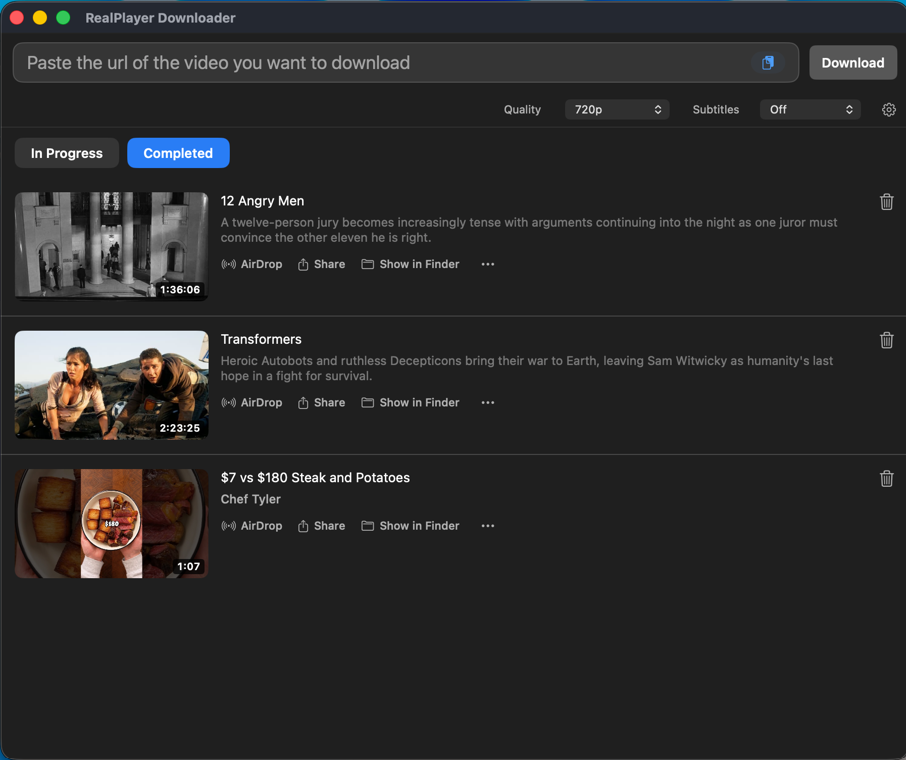Open more options for Steak and Potatoes
This screenshot has height=760, width=906.
coord(488,525)
